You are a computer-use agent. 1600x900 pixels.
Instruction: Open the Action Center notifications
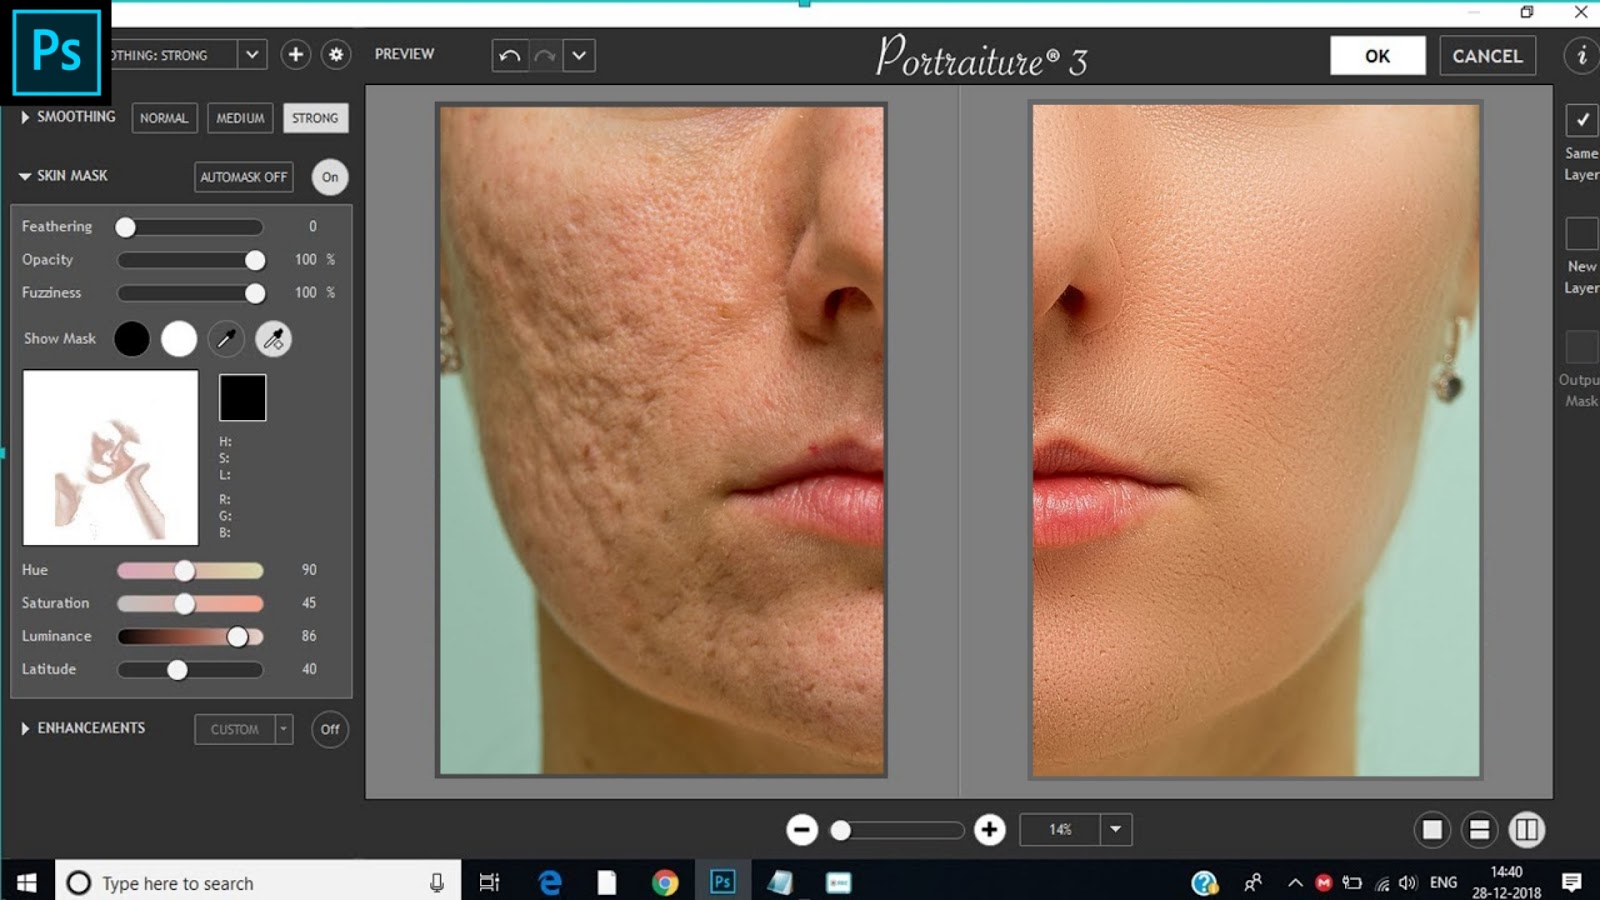(x=1572, y=883)
